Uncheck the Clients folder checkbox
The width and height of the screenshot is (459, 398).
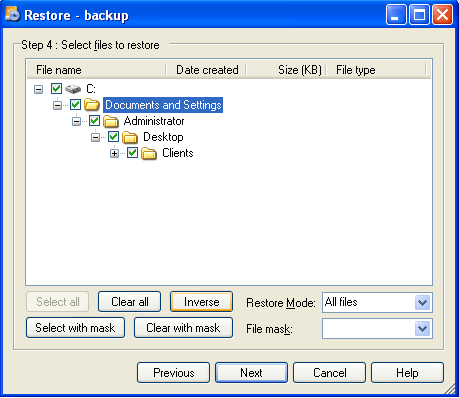click(132, 153)
